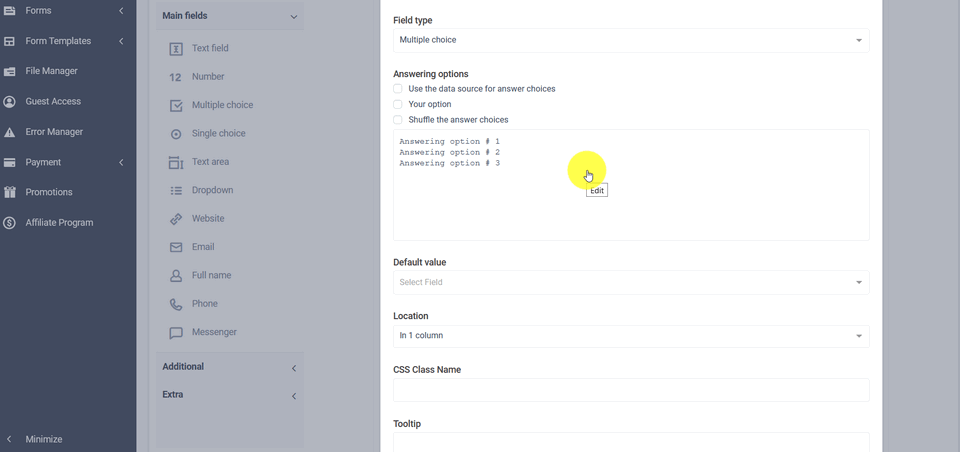Expand the Form Templates submenu chevron
Viewport: 960px width, 452px height.
click(121, 41)
